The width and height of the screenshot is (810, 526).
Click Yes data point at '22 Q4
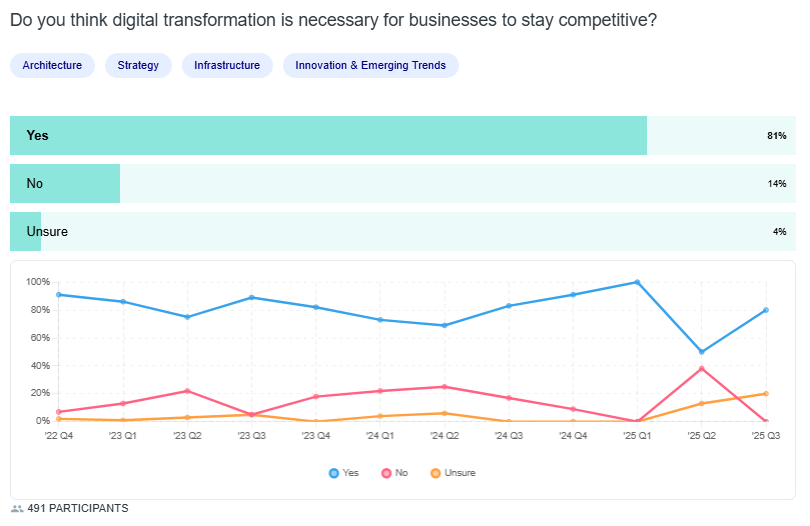[59, 295]
